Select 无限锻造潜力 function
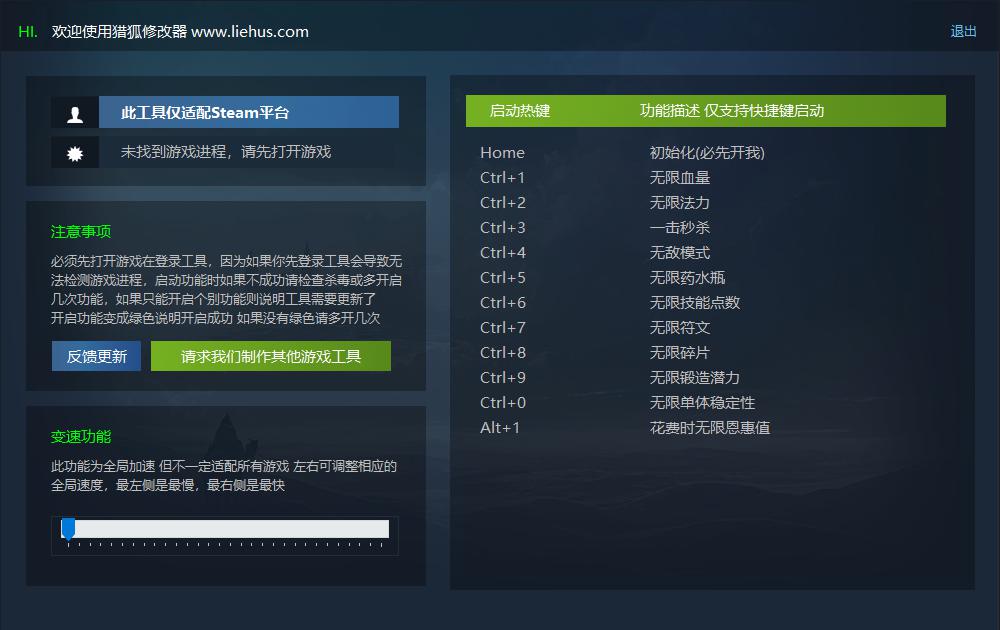The image size is (1000, 630). tap(695, 377)
